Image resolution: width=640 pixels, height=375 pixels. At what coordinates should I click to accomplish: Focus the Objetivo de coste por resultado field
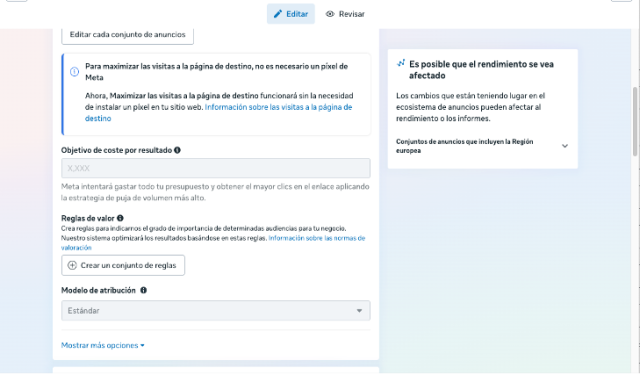216,168
